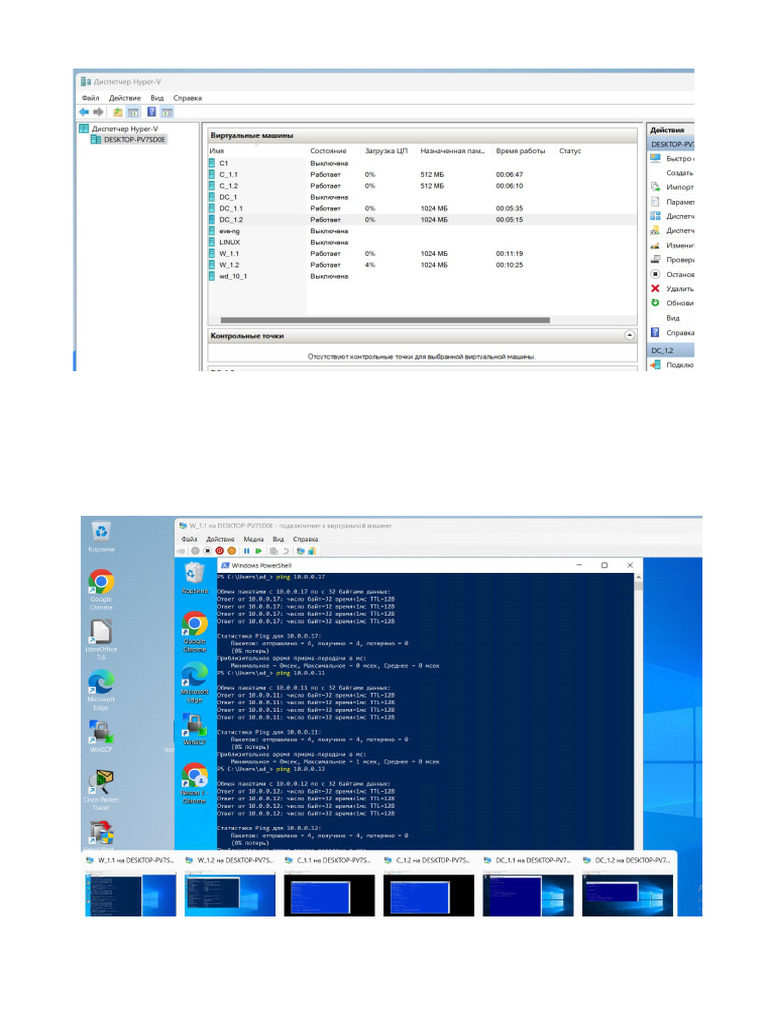This screenshot has height=1024, width=768.
Task: Select the LINUX virtual machine
Action: (422, 242)
